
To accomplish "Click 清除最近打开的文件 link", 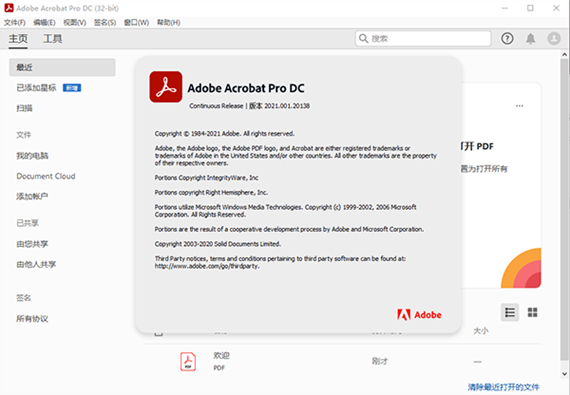I will pyautogui.click(x=503, y=387).
